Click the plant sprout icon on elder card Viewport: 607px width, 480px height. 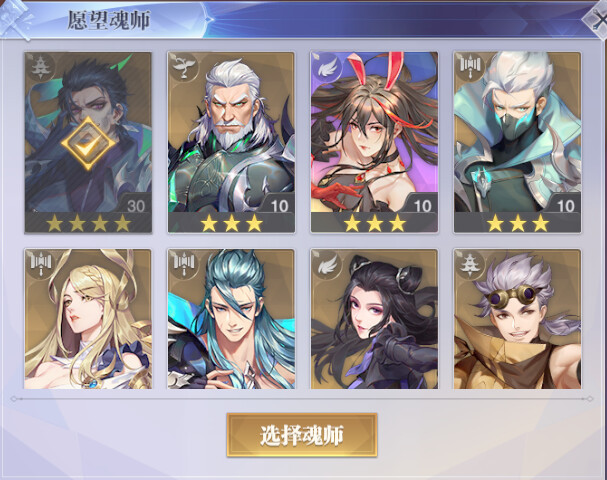pyautogui.click(x=182, y=67)
